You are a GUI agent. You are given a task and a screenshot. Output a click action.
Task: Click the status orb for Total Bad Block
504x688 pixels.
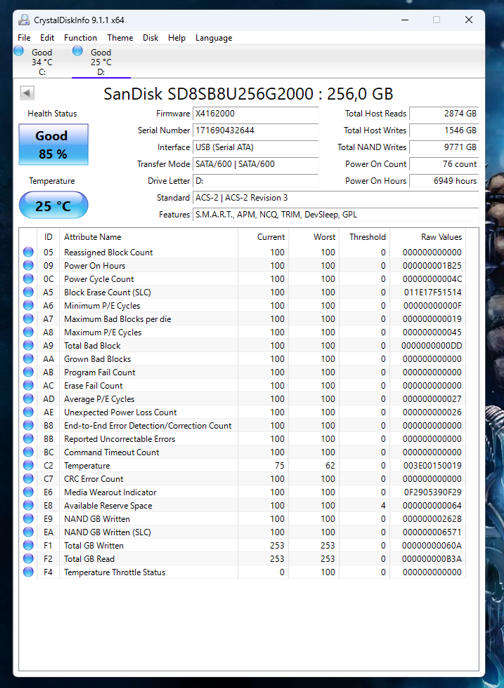tap(28, 345)
